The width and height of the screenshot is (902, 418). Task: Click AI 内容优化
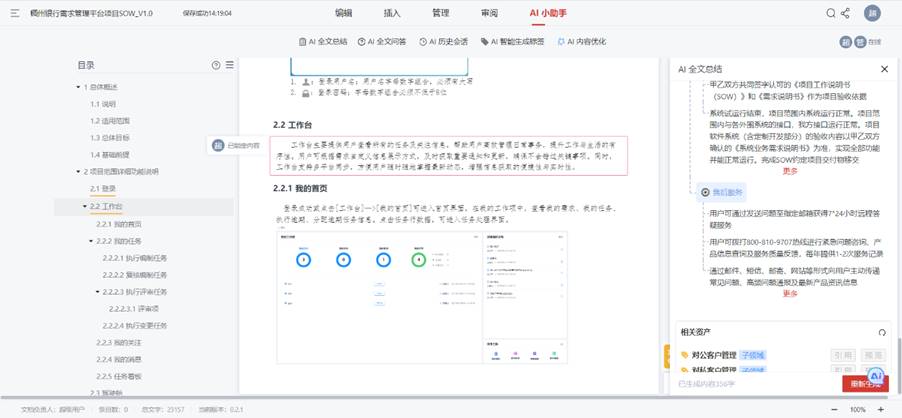[x=582, y=41]
